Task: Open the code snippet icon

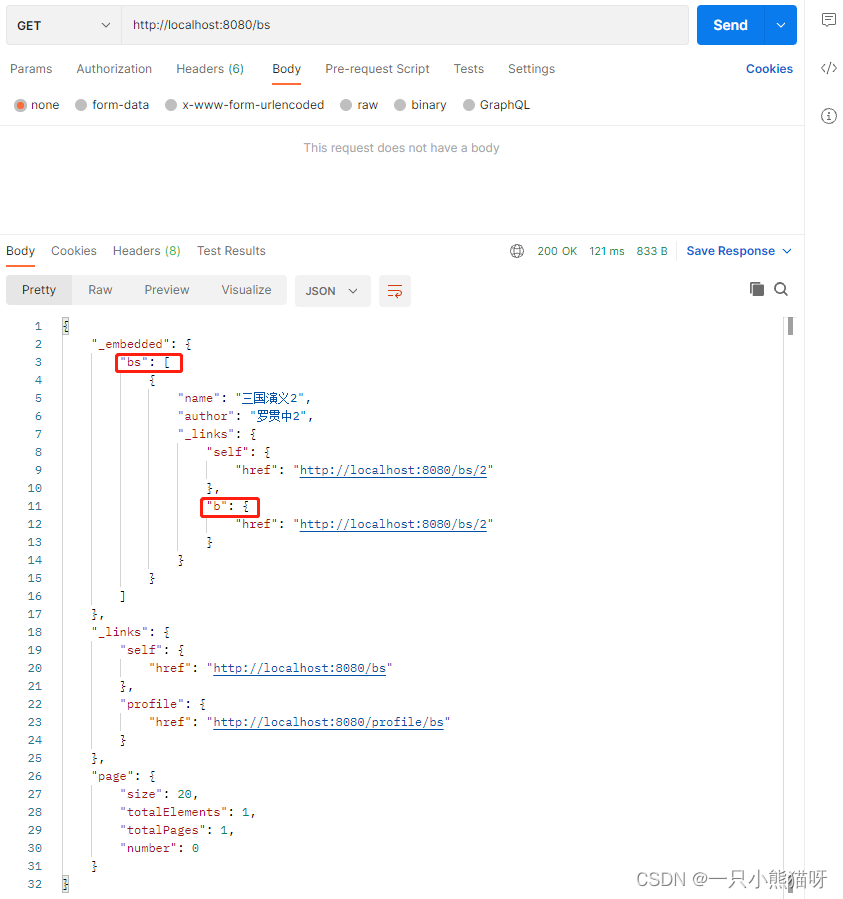Action: click(828, 68)
